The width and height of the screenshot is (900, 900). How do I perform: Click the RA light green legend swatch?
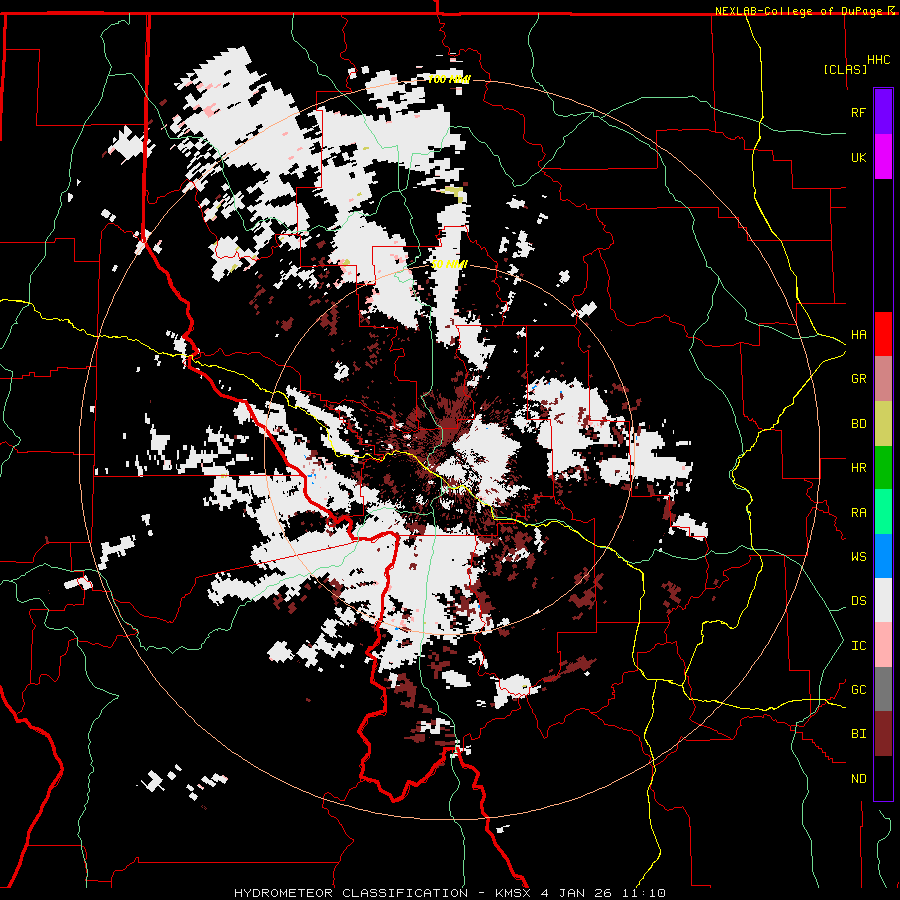point(883,512)
